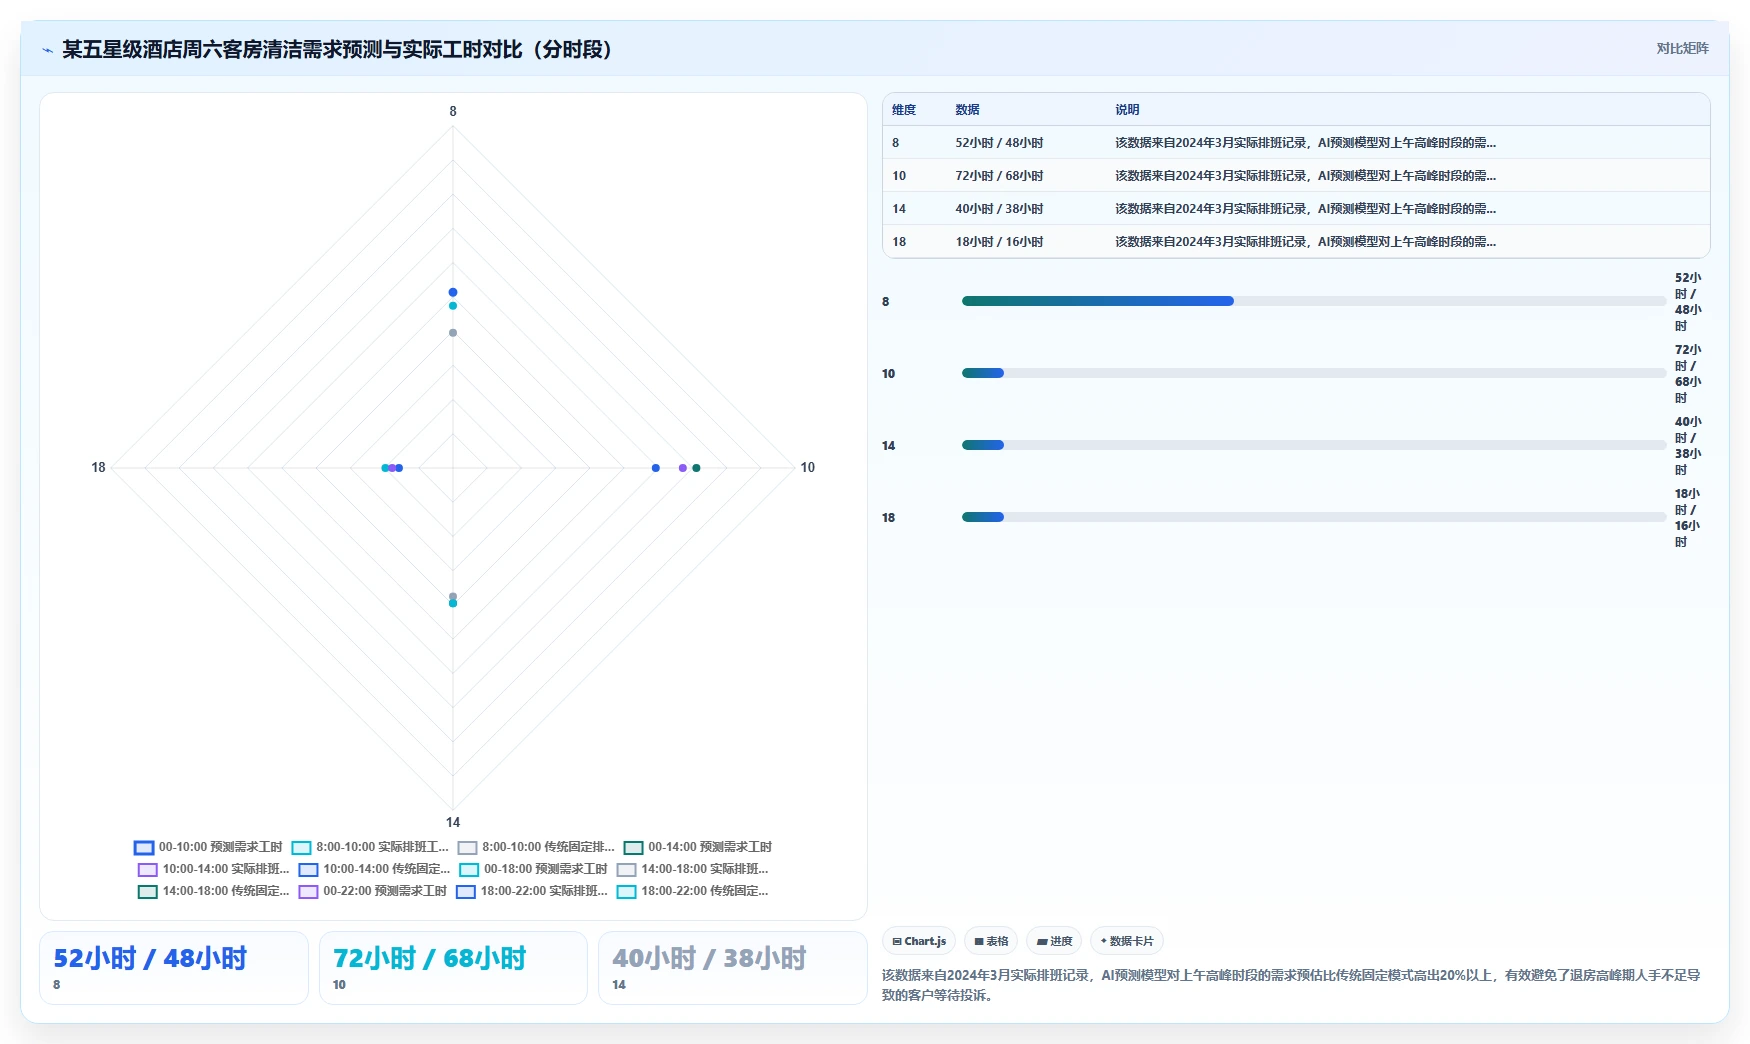Screen dimensions: 1750x1044
Task: Click the 说明 column header
Action: point(1127,110)
